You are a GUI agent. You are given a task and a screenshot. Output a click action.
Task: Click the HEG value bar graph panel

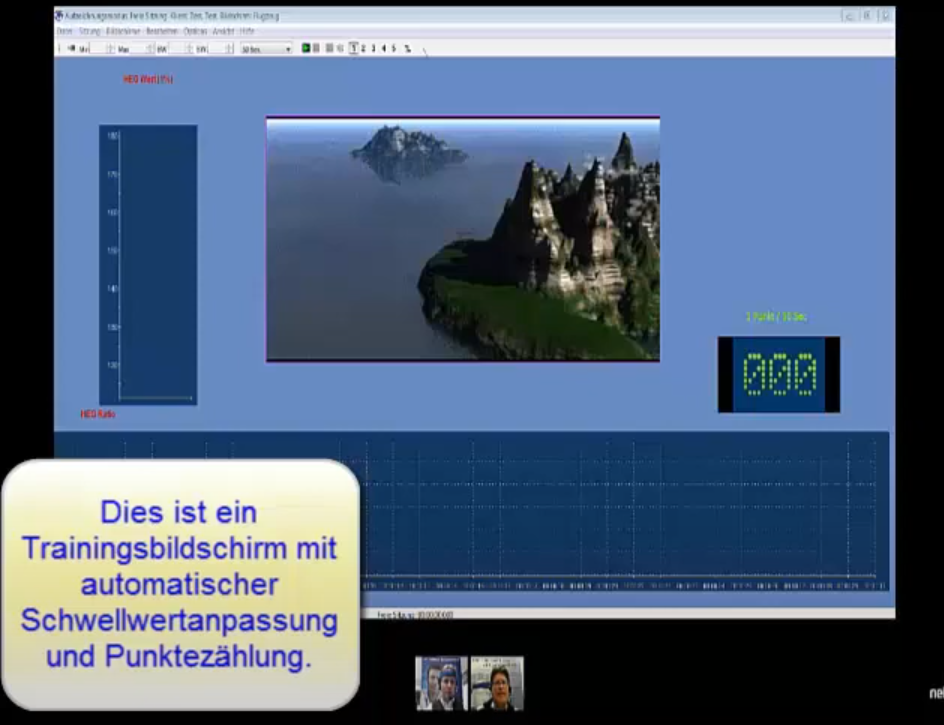tap(148, 265)
